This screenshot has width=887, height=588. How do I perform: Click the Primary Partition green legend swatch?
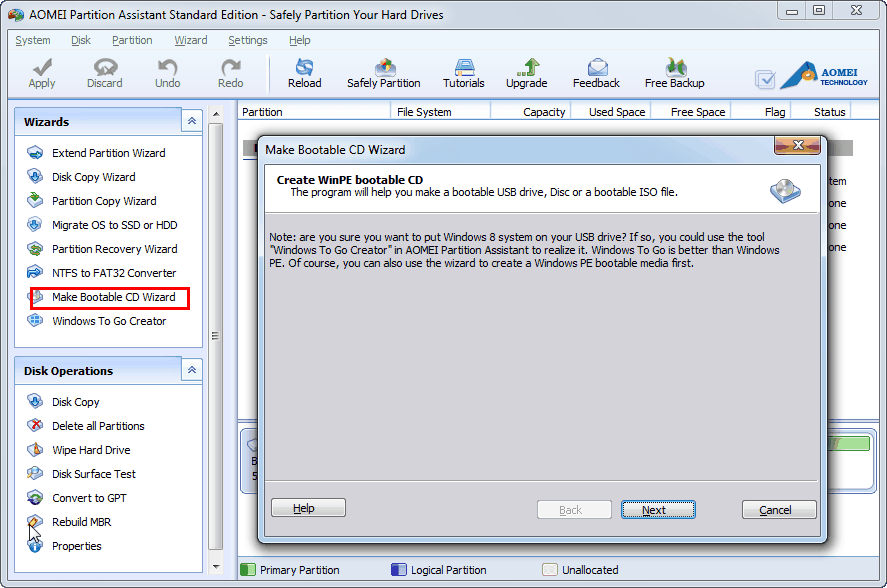click(x=248, y=569)
